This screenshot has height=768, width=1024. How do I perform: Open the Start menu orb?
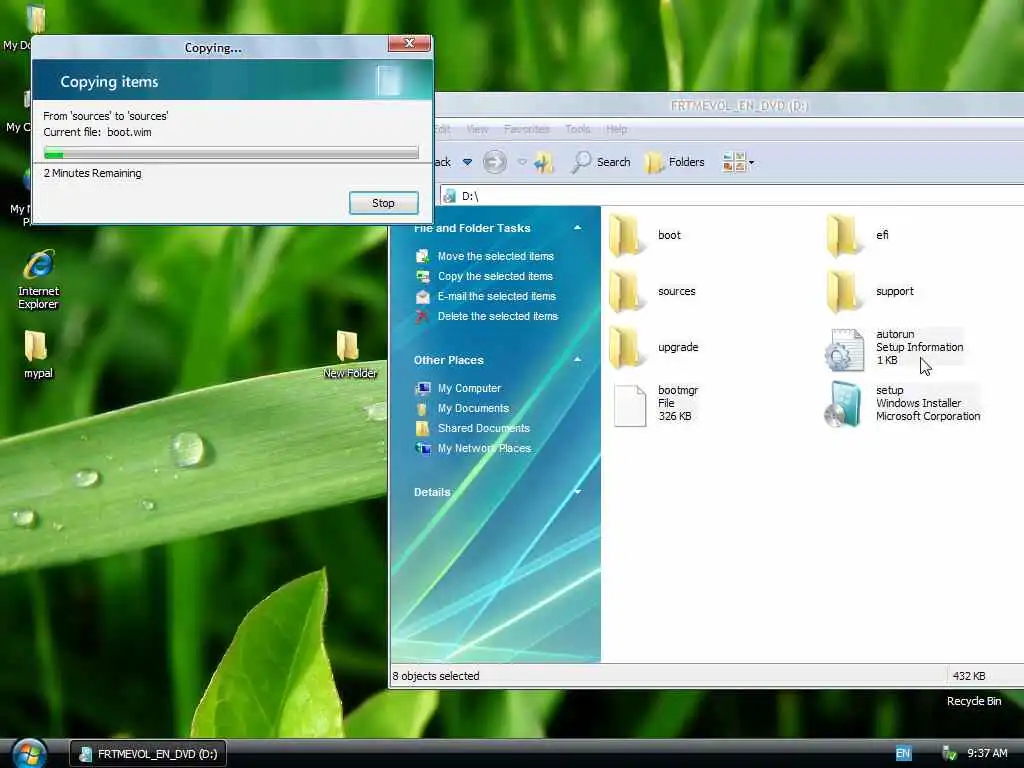tap(29, 754)
